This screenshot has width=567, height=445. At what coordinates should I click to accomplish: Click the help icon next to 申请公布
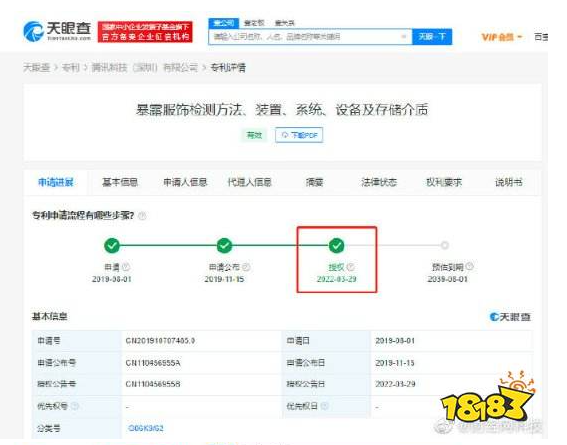tap(246, 267)
